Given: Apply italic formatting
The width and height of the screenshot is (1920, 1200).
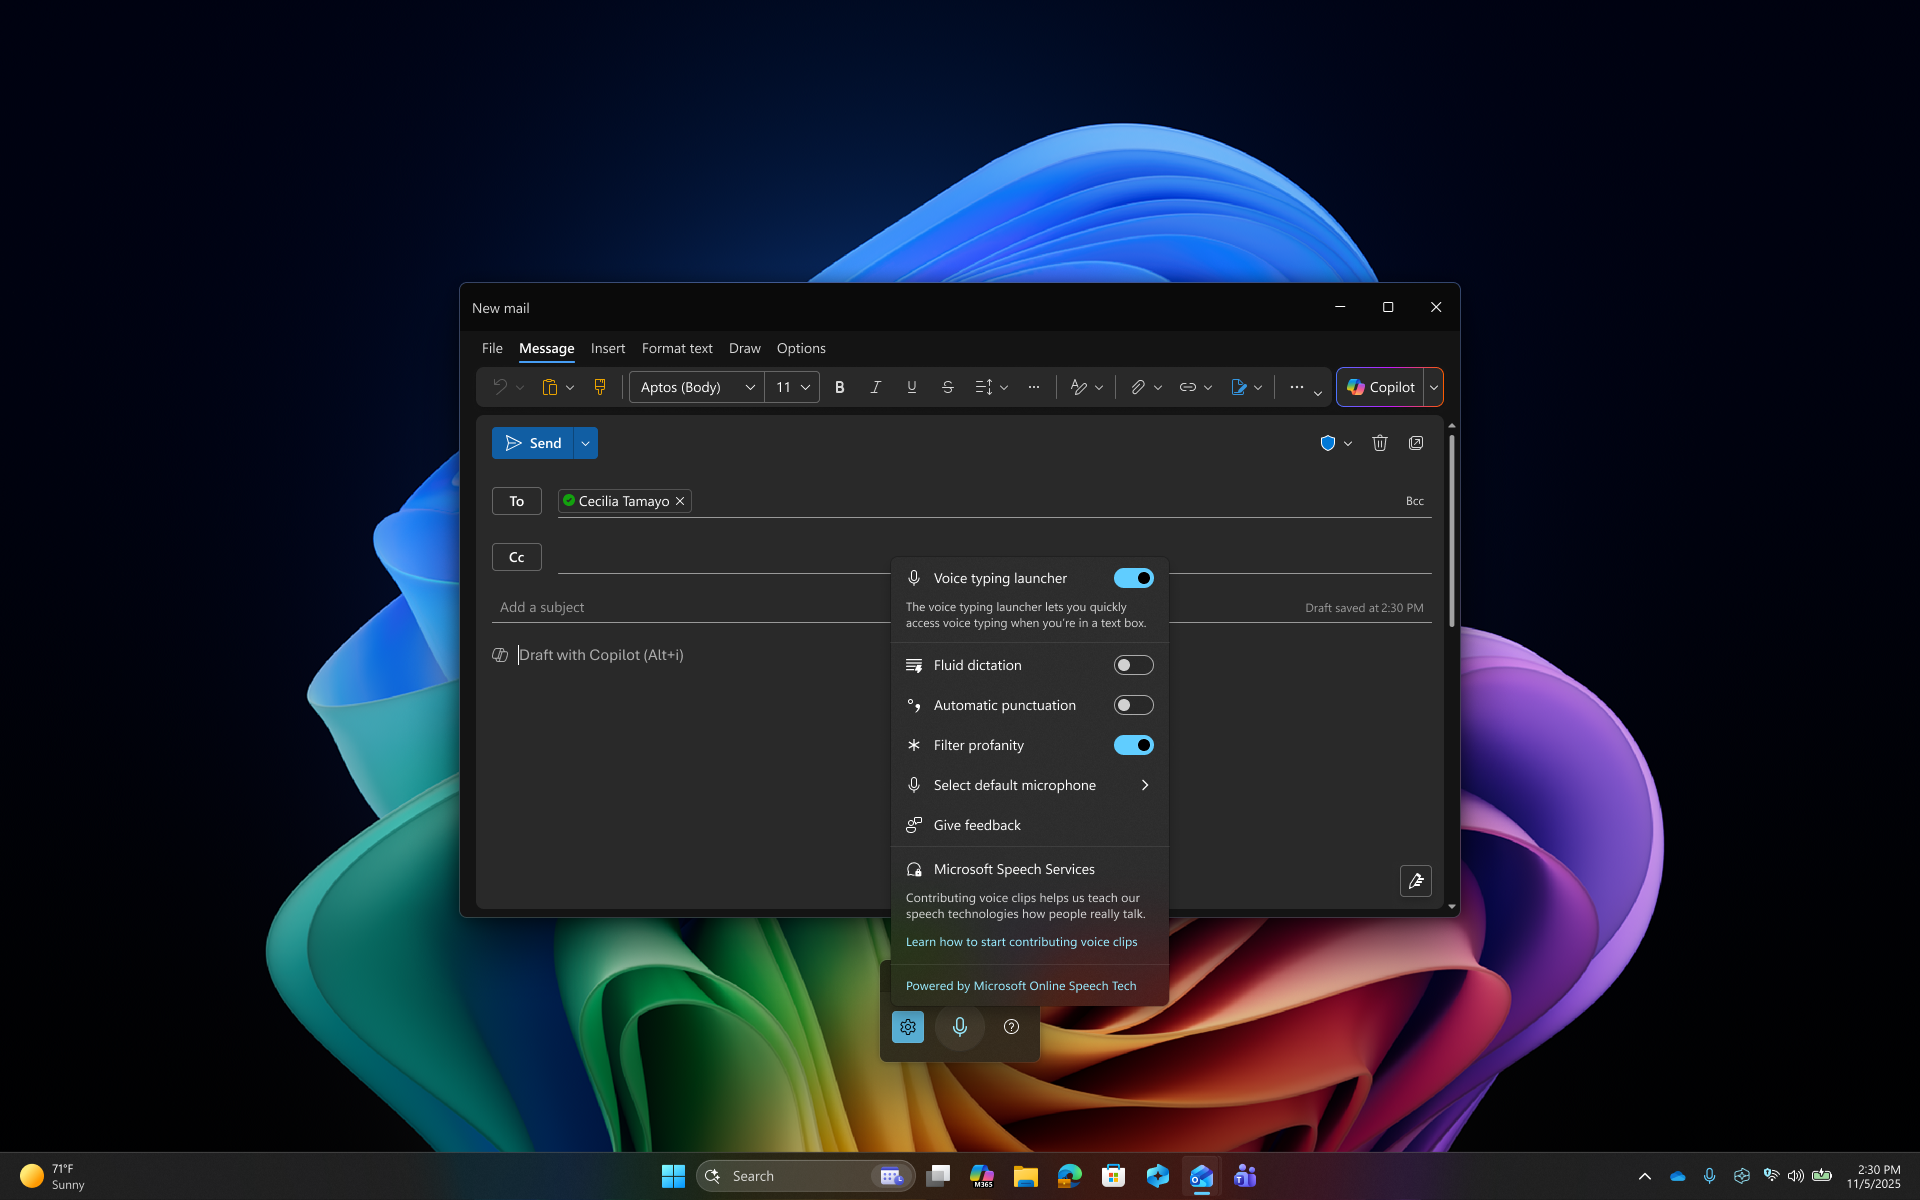Looking at the screenshot, I should 876,387.
